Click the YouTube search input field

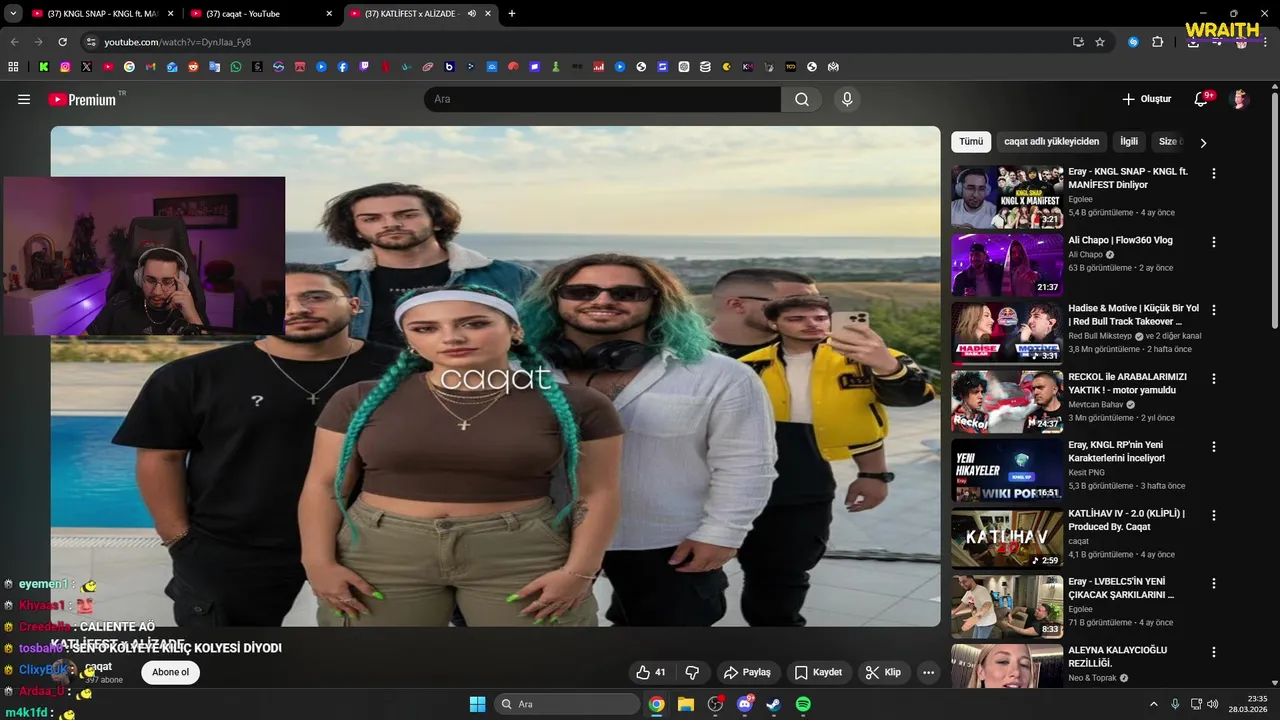[x=602, y=99]
